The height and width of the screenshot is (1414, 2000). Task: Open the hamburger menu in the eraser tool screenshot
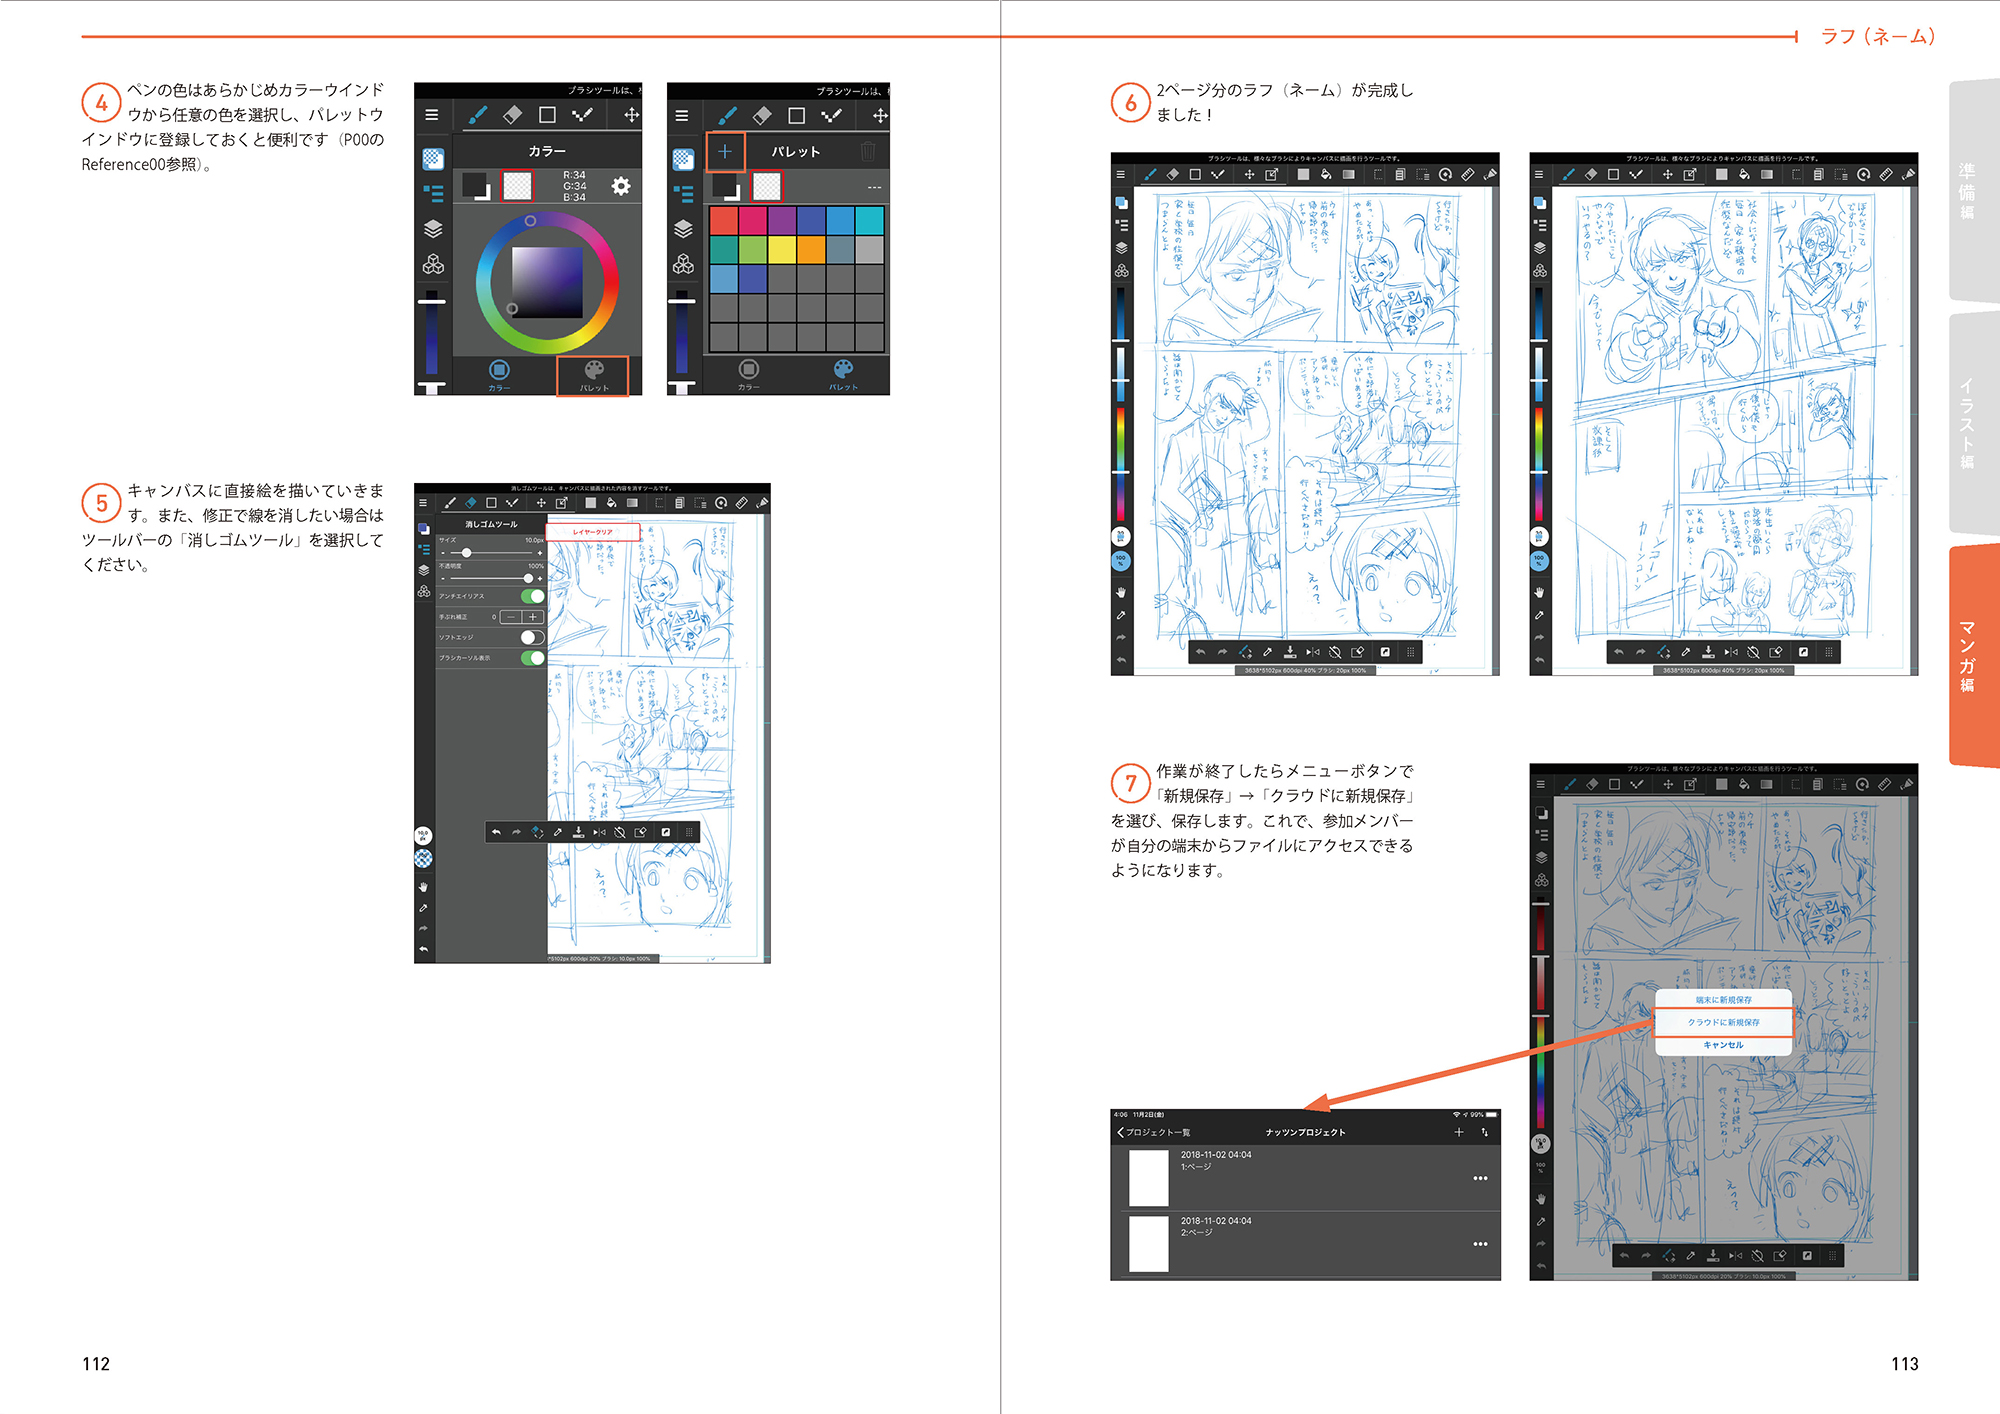coord(423,503)
